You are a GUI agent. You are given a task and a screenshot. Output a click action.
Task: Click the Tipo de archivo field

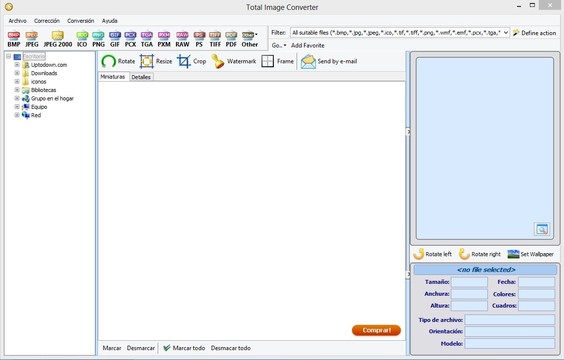[509, 320]
